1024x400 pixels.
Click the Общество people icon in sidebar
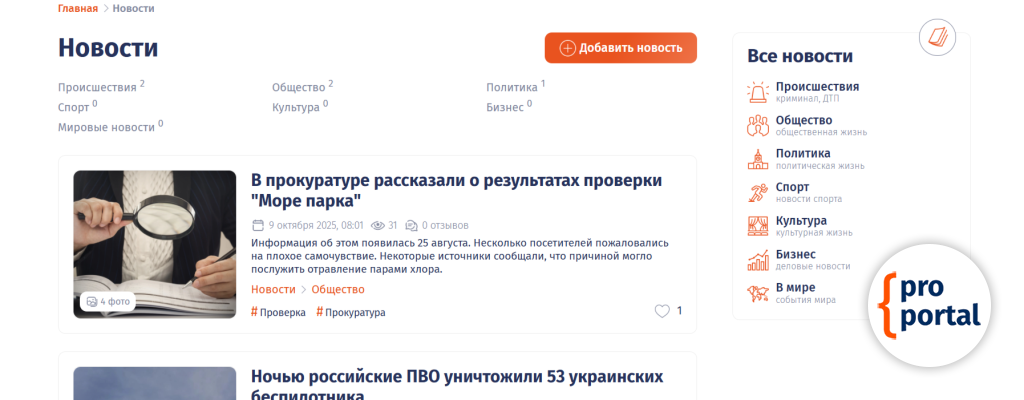click(x=758, y=126)
